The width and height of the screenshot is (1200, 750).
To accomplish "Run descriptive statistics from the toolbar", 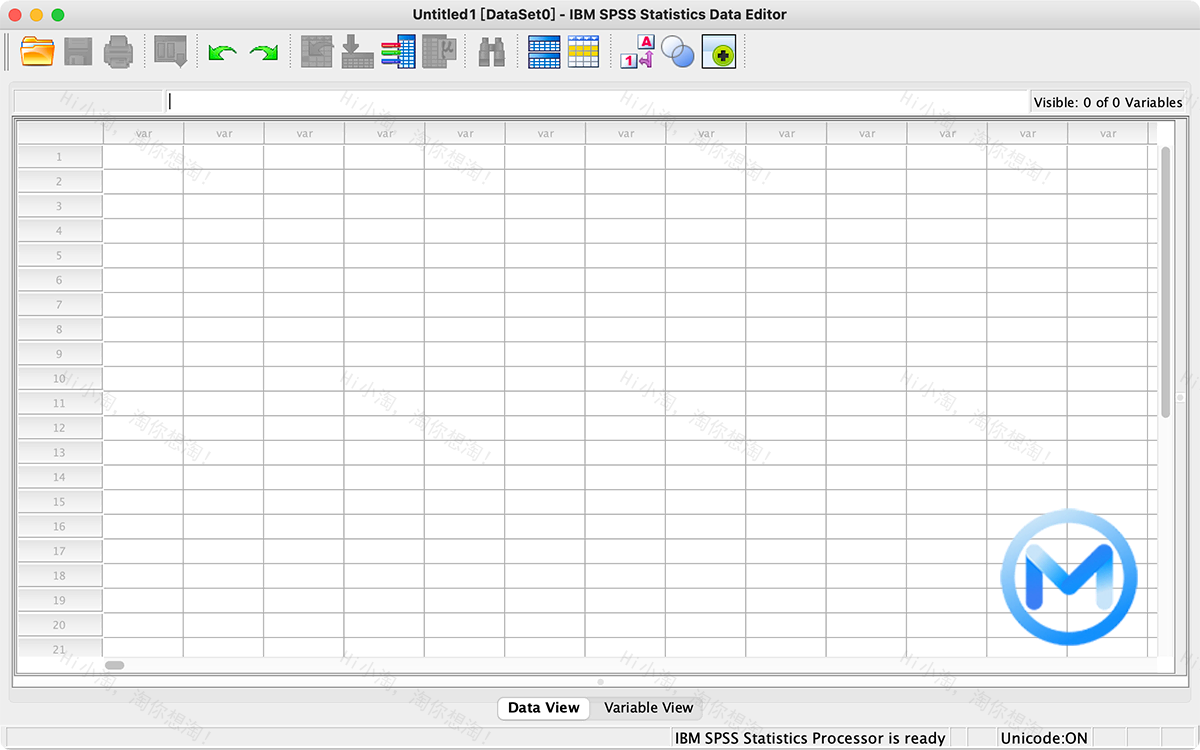I will (439, 52).
